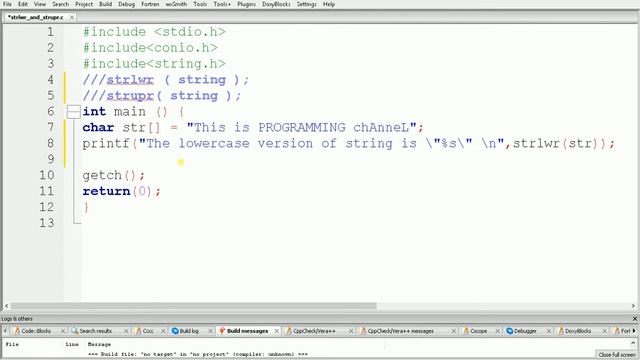Collapse the main function fold marker
The width and height of the screenshot is (640, 360).
click(x=73, y=112)
